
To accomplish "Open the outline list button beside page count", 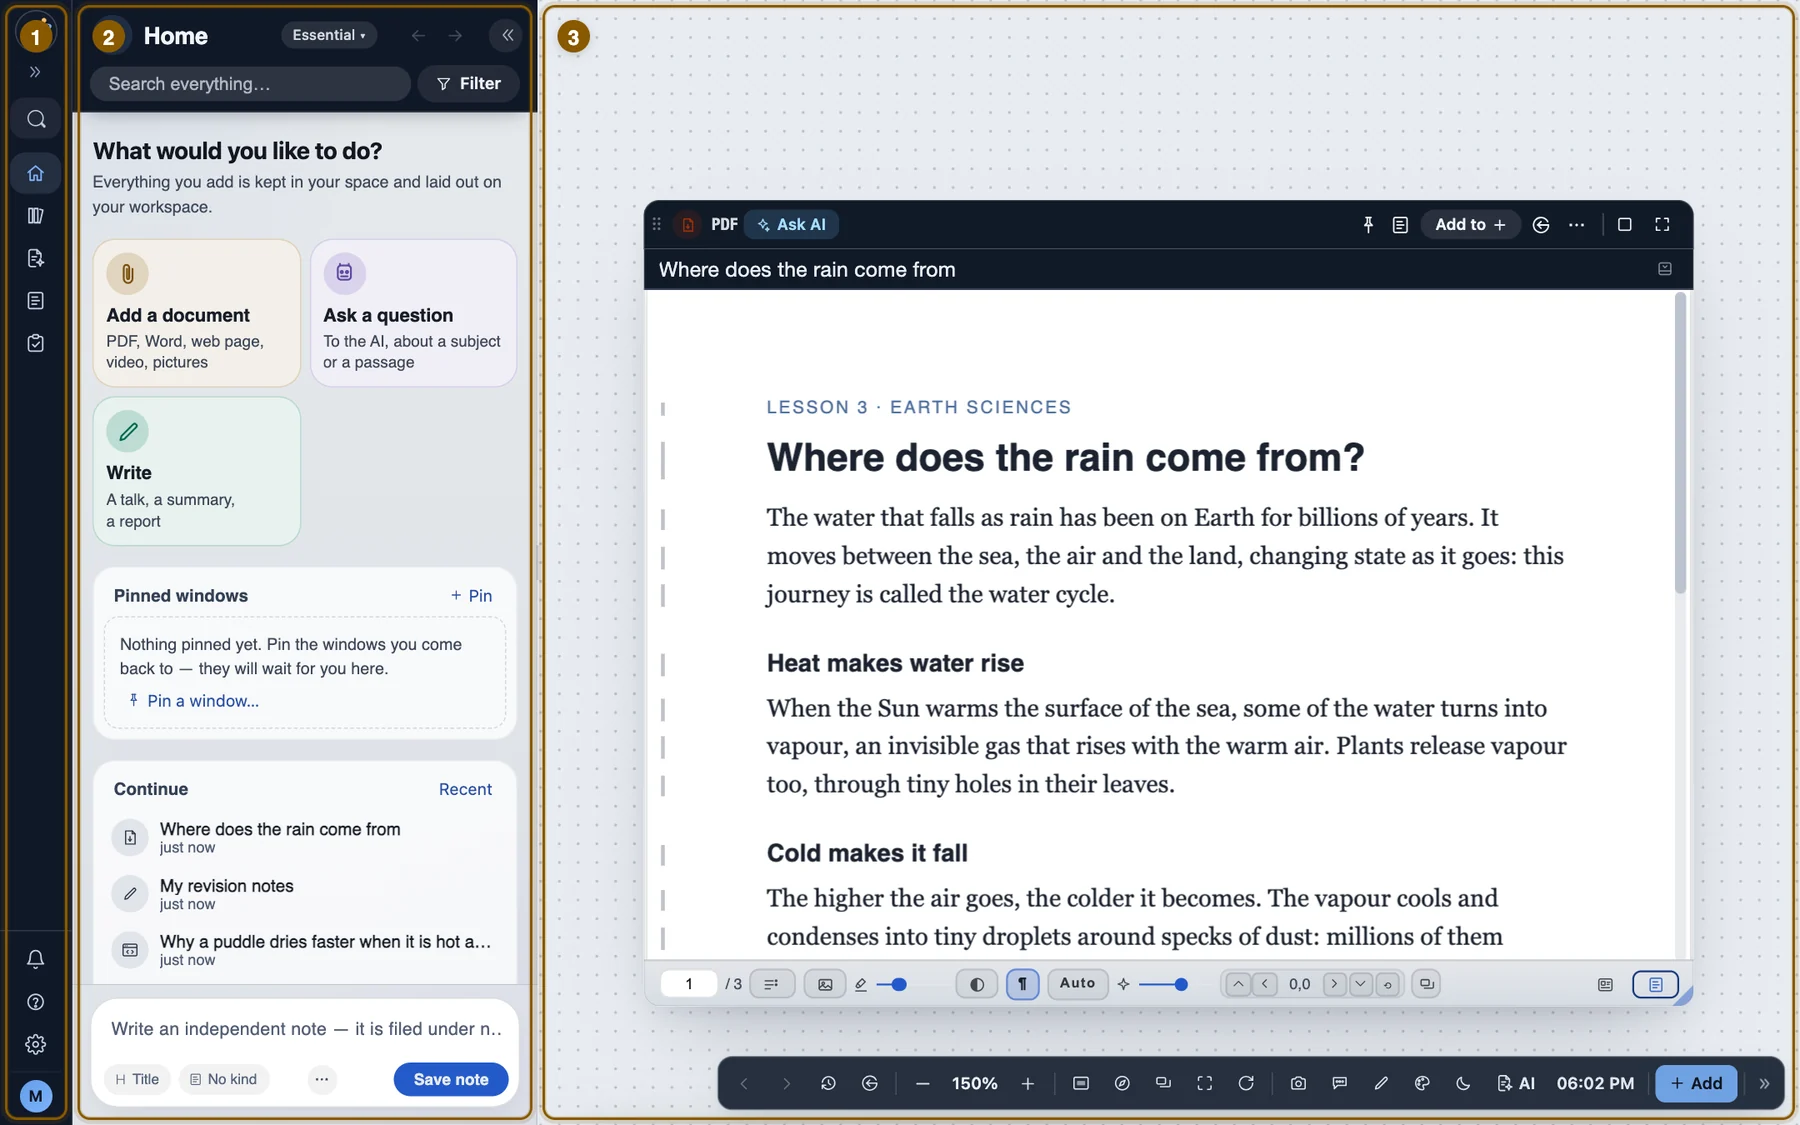I will pyautogui.click(x=771, y=984).
